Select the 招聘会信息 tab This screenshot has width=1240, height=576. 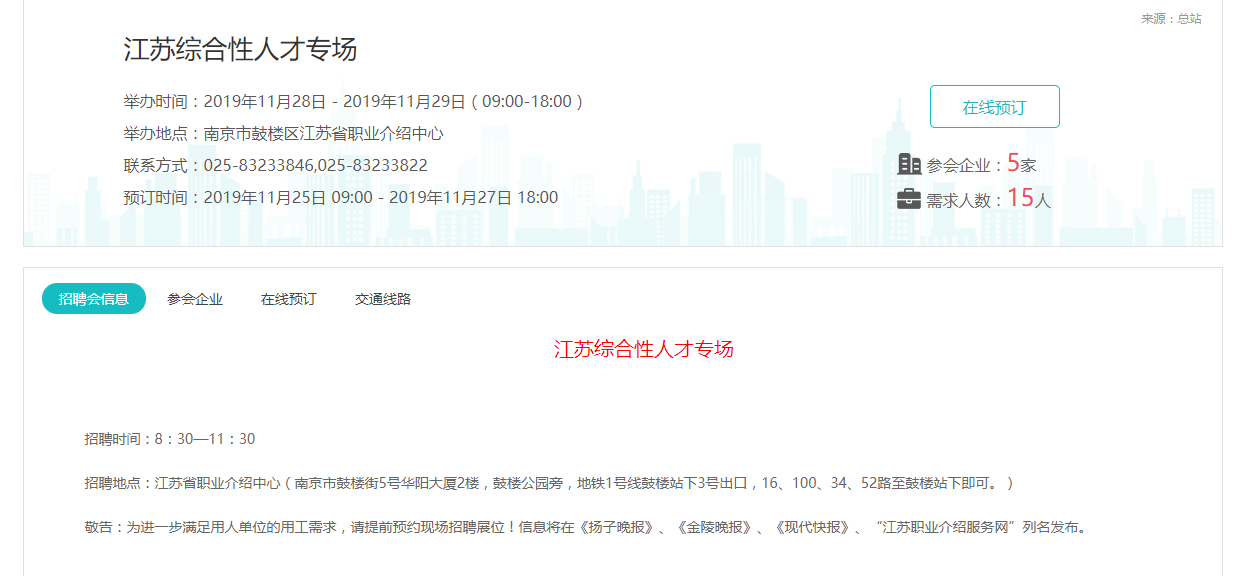(94, 299)
